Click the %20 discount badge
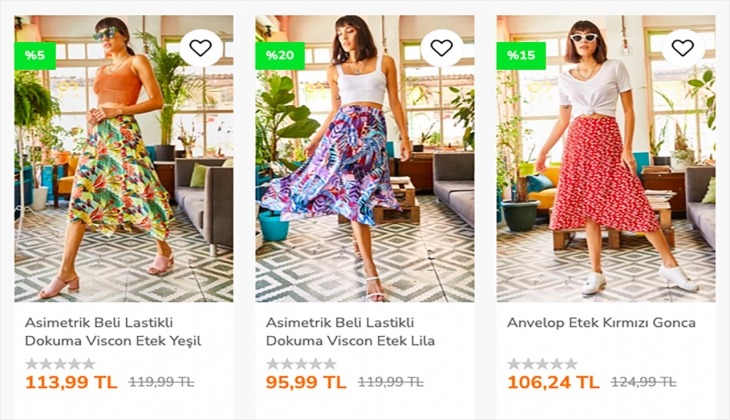This screenshot has height=420, width=730. [280, 56]
